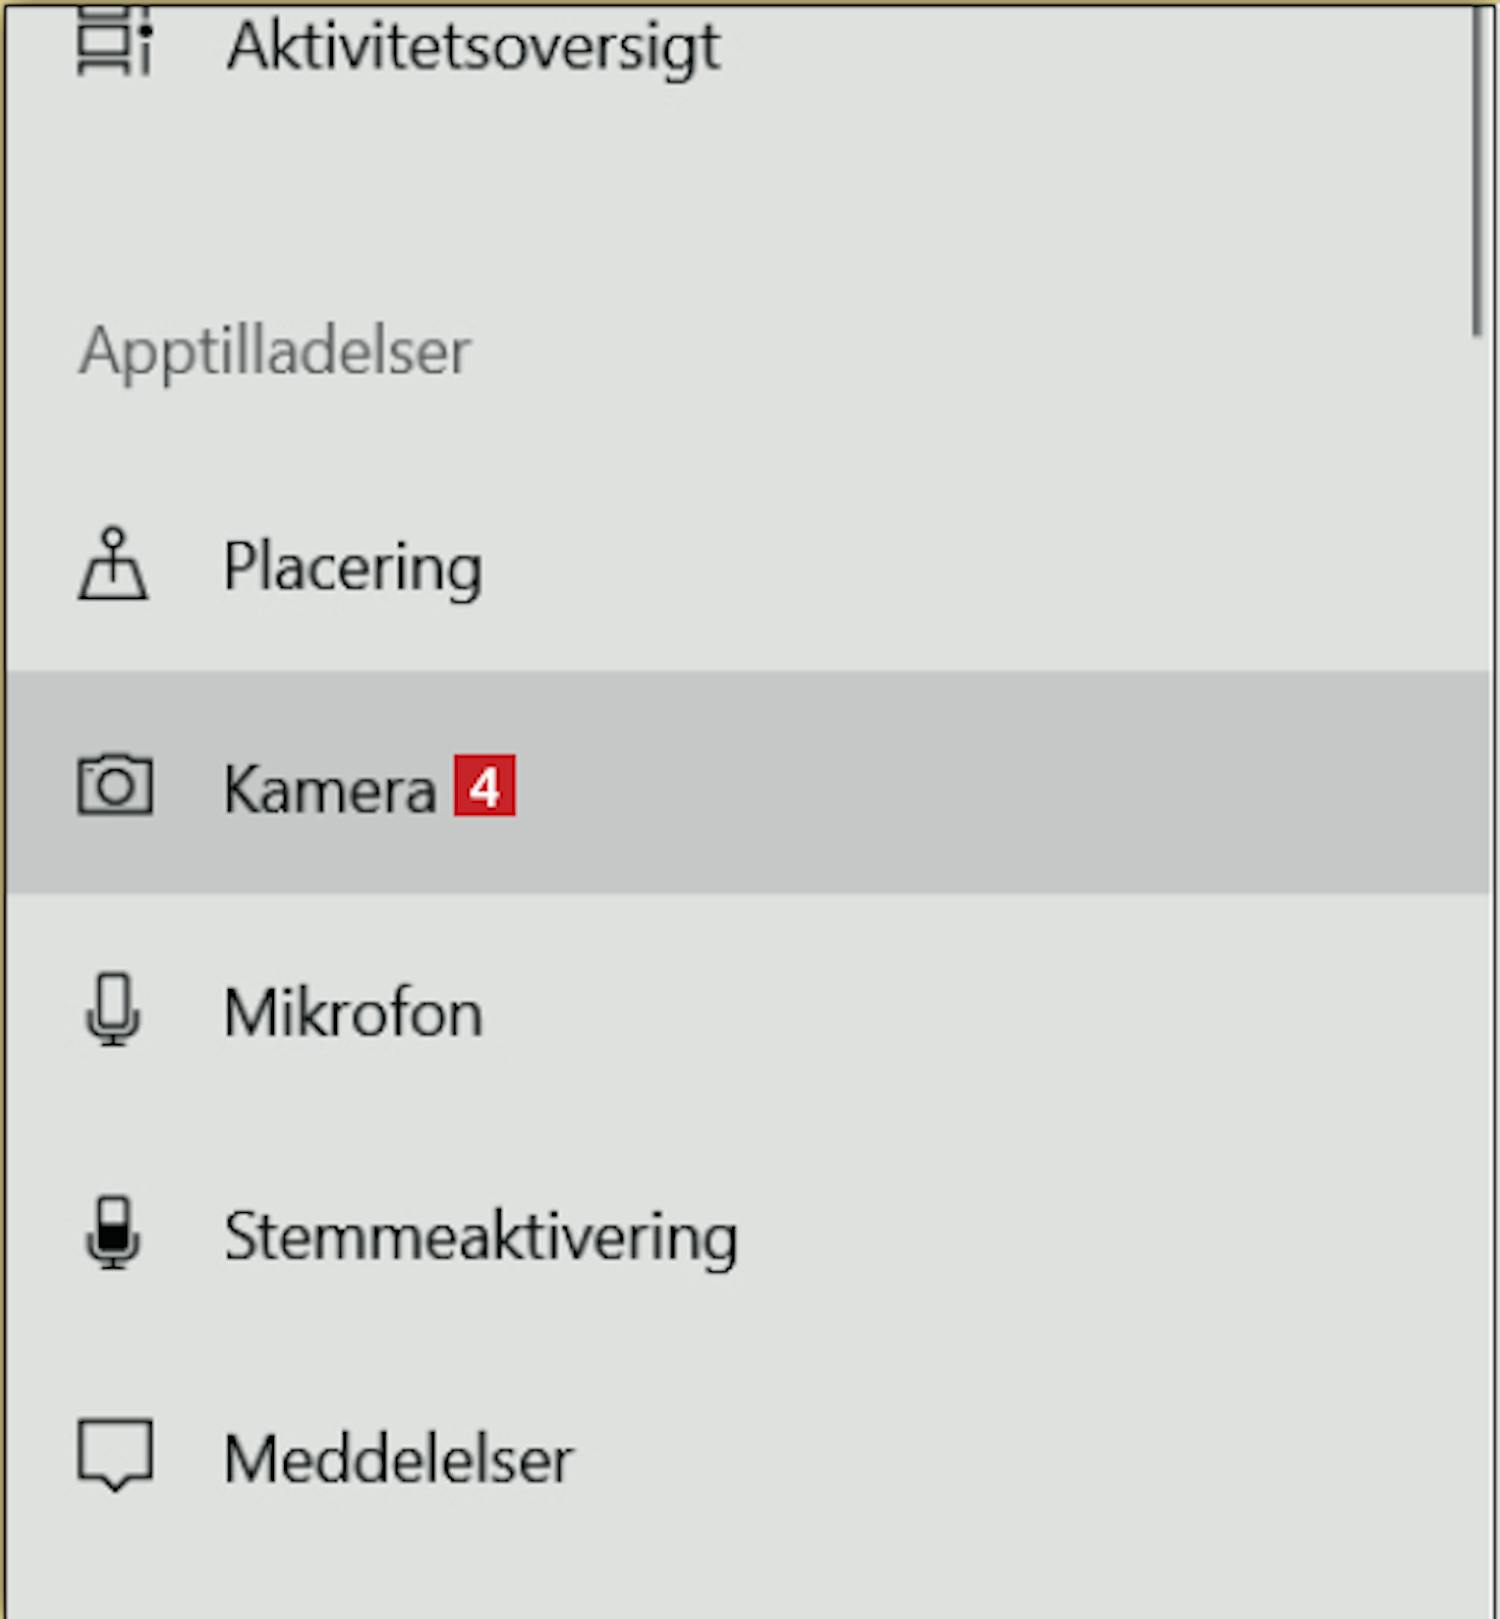Click the Apptilladelser section heading
This screenshot has height=1619, width=1500.
(275, 352)
